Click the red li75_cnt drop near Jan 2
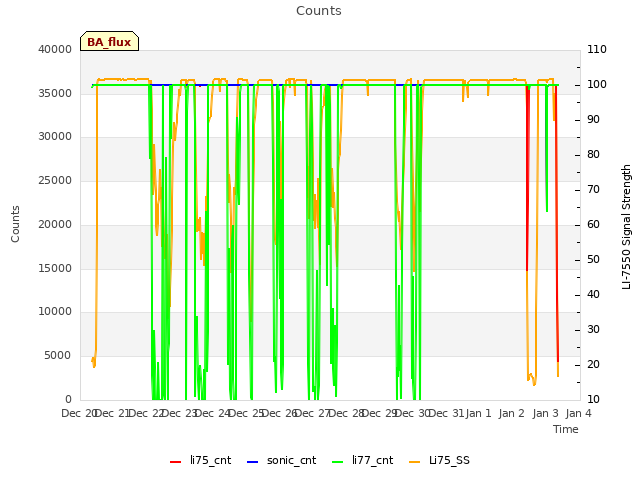Viewport: 640px width, 480px height. tap(528, 180)
